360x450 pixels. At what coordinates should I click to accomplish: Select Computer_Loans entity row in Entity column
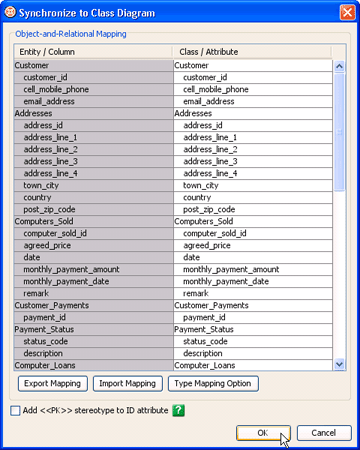tap(94, 365)
